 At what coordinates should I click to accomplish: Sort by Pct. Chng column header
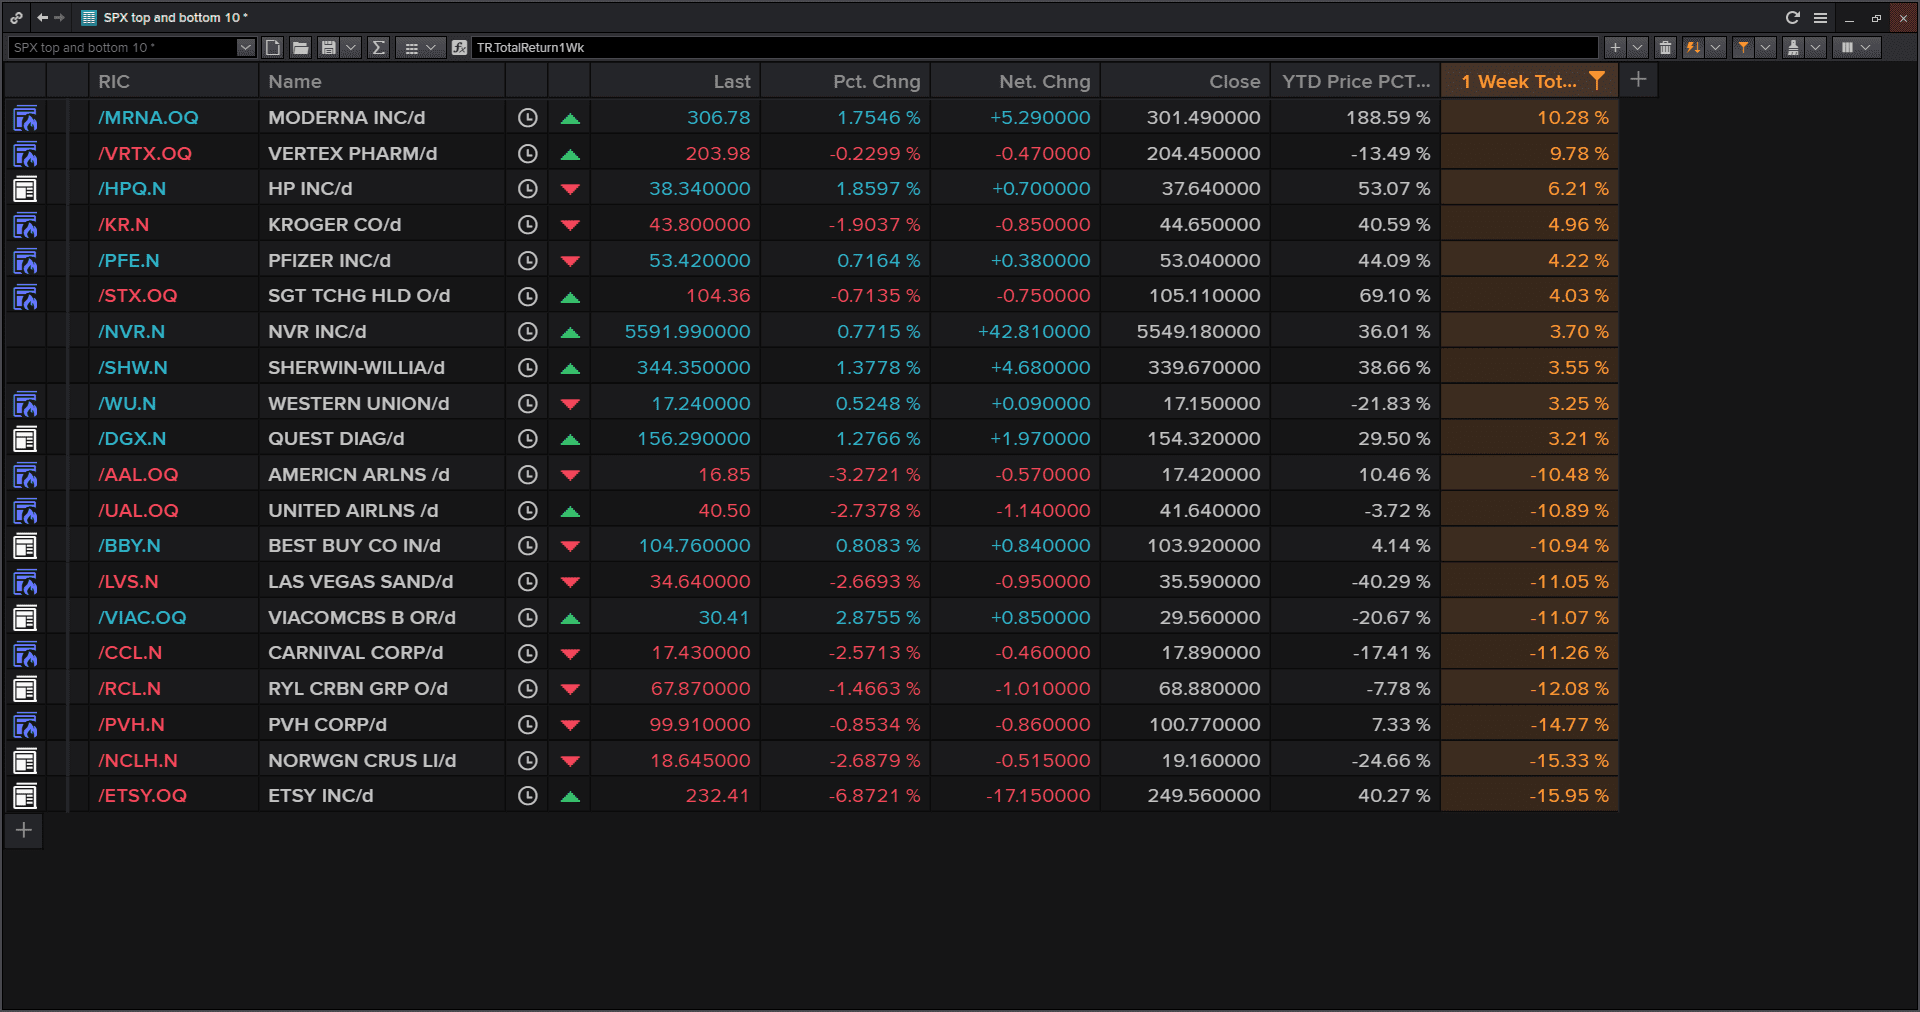point(846,81)
